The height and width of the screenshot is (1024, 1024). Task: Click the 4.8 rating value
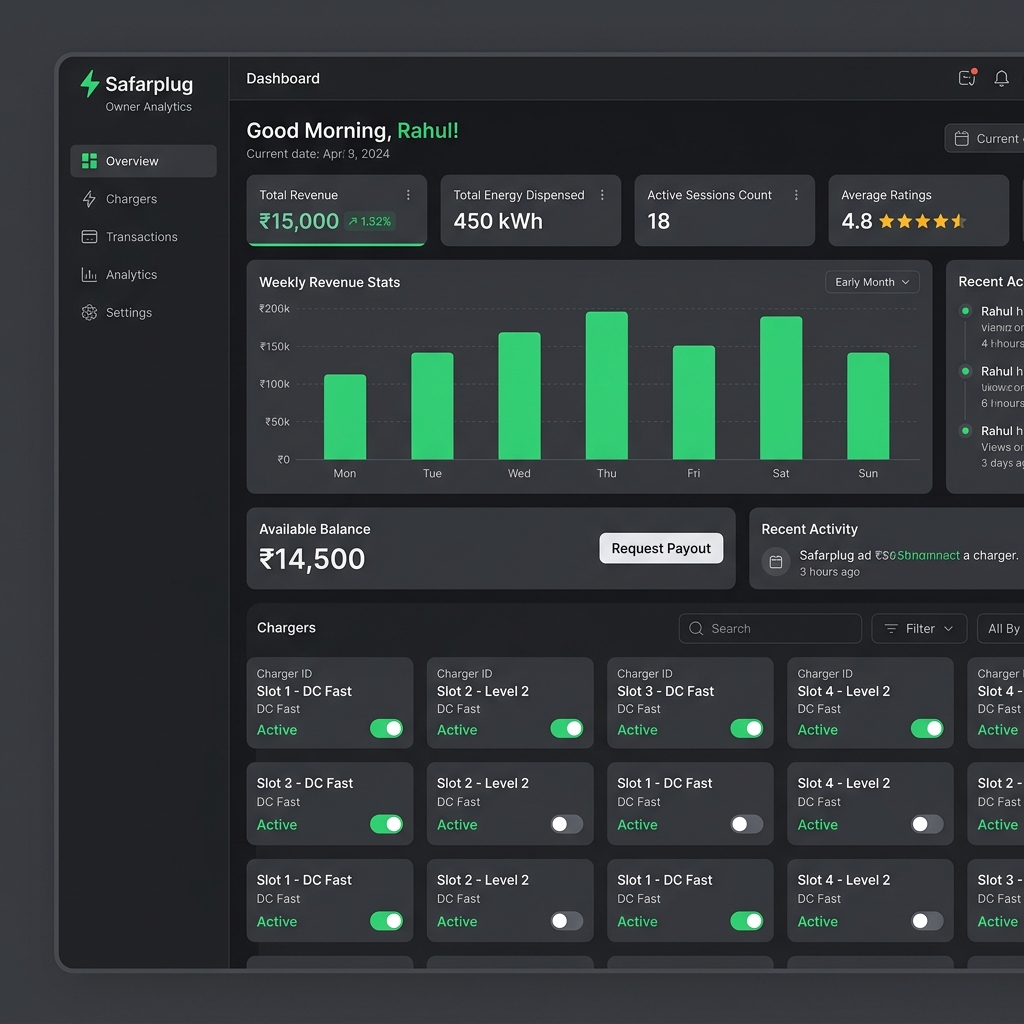point(856,221)
